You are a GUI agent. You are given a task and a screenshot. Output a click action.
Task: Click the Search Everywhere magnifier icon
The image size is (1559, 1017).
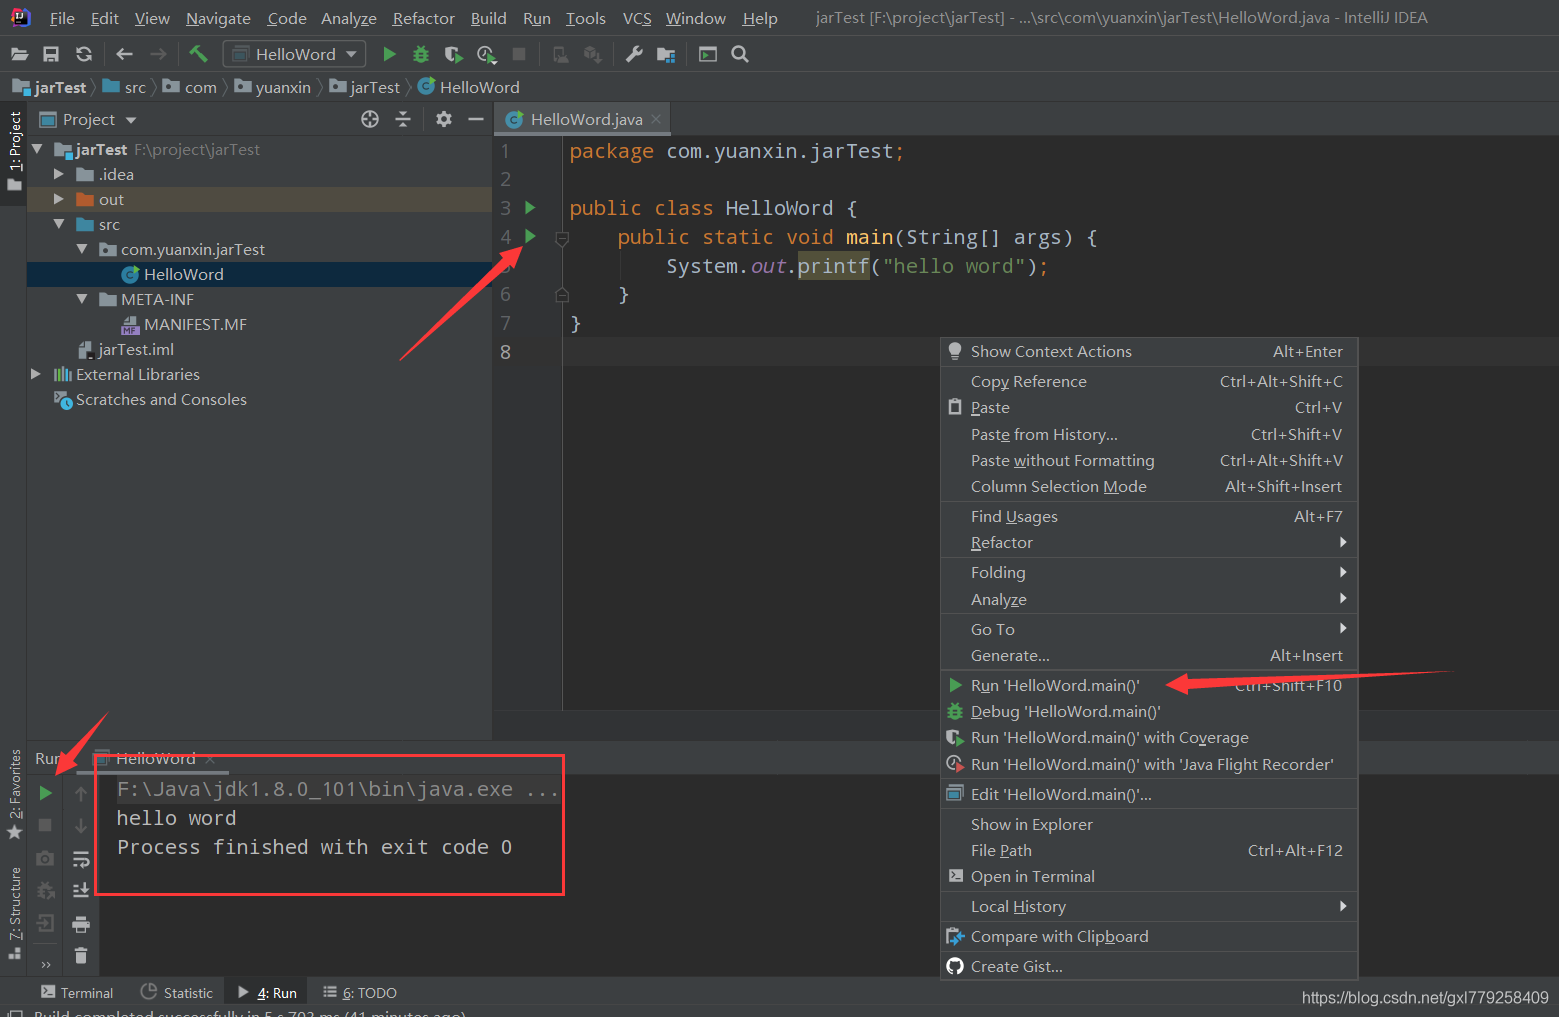tap(740, 54)
